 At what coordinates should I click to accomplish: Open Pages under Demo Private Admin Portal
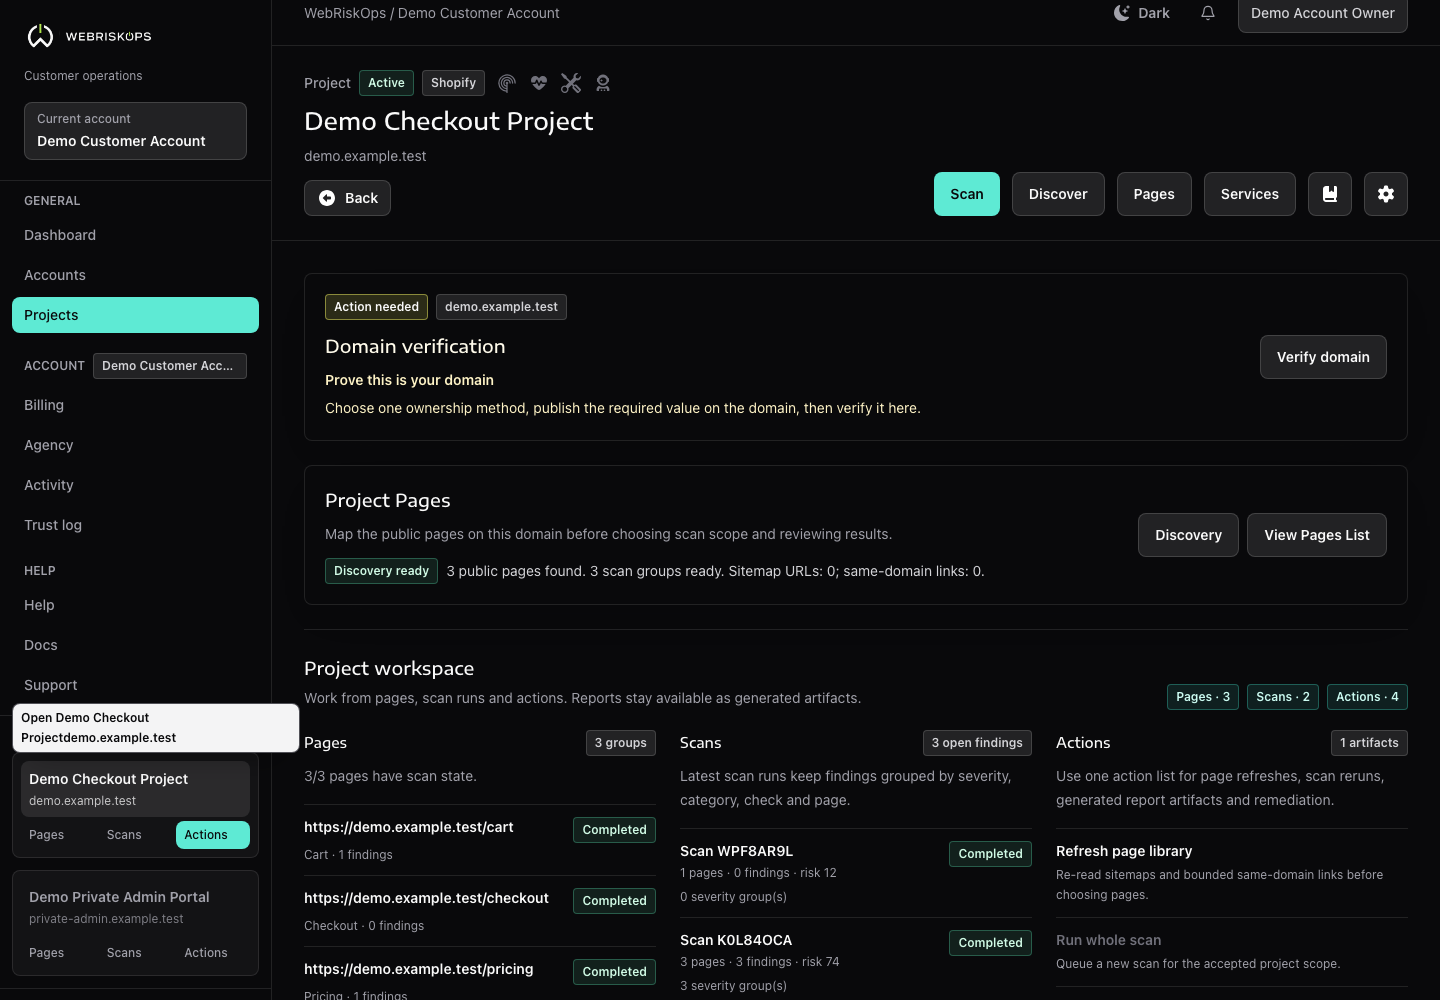[x=46, y=953]
